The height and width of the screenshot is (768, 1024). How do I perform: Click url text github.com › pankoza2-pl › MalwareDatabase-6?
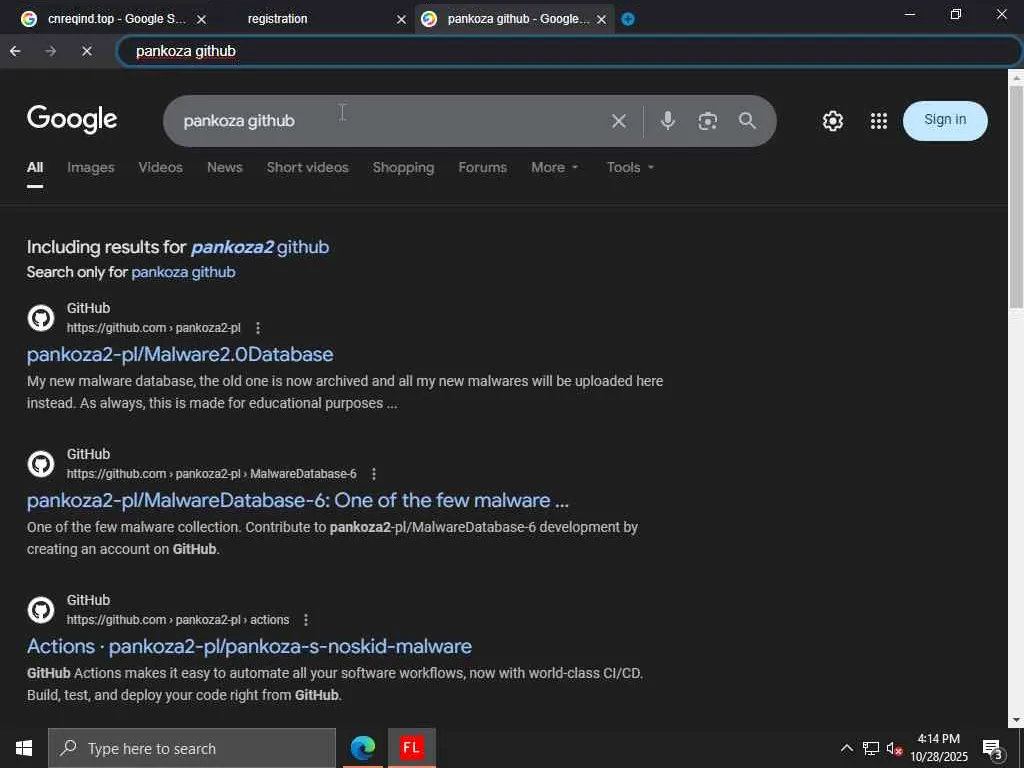(x=212, y=473)
